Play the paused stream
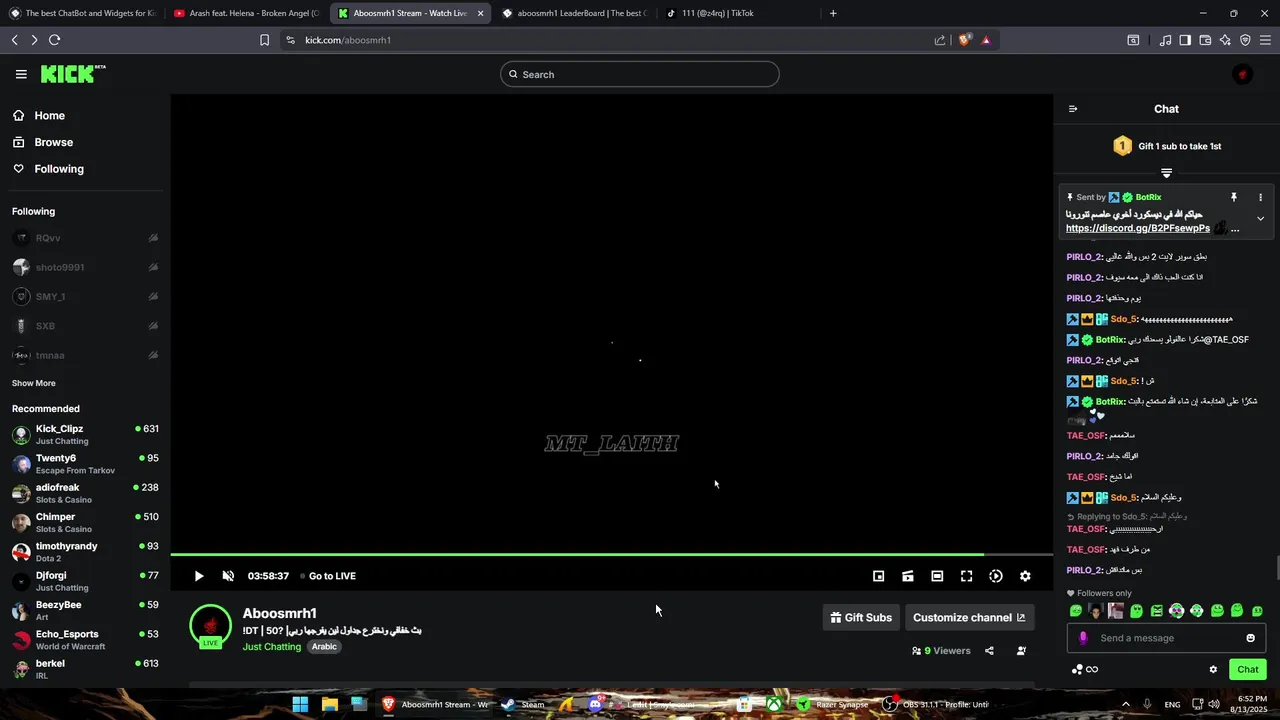This screenshot has width=1280, height=720. [x=198, y=576]
